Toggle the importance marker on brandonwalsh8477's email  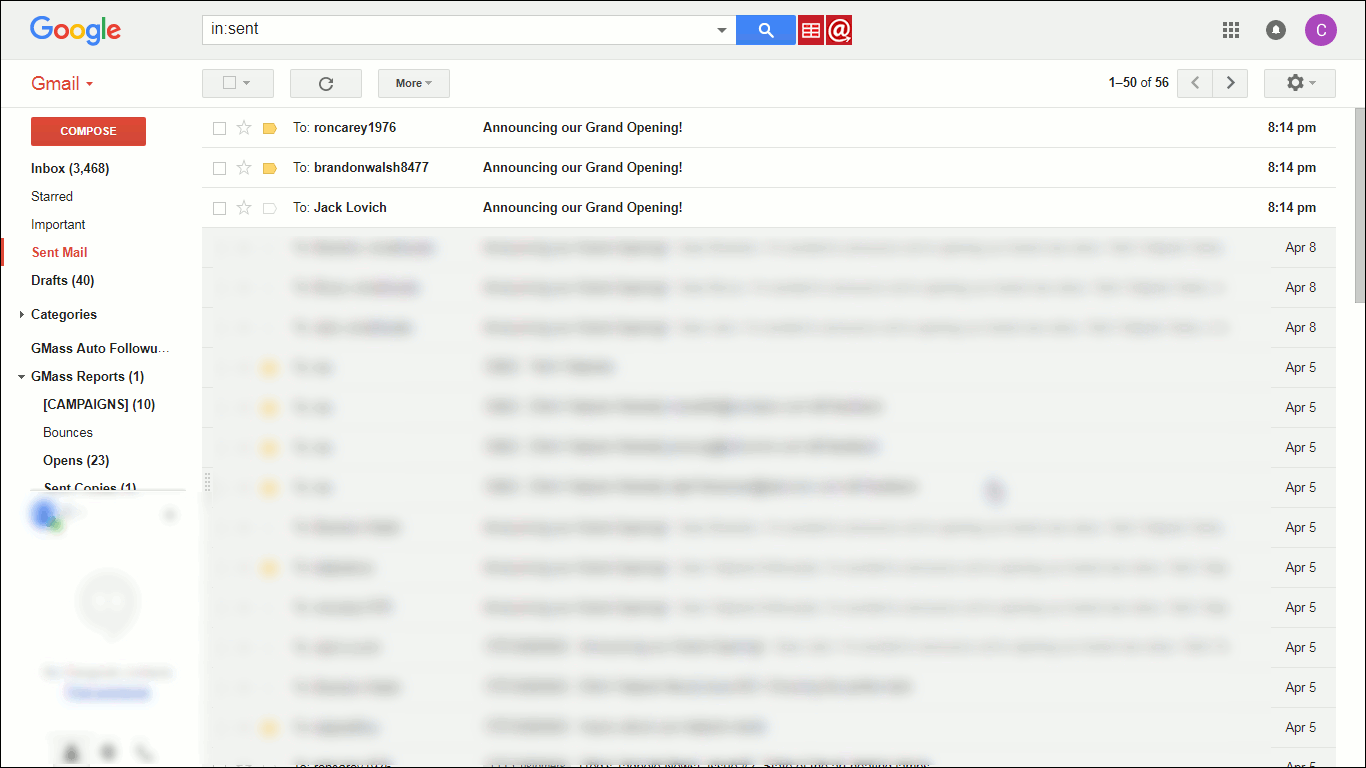coord(268,167)
